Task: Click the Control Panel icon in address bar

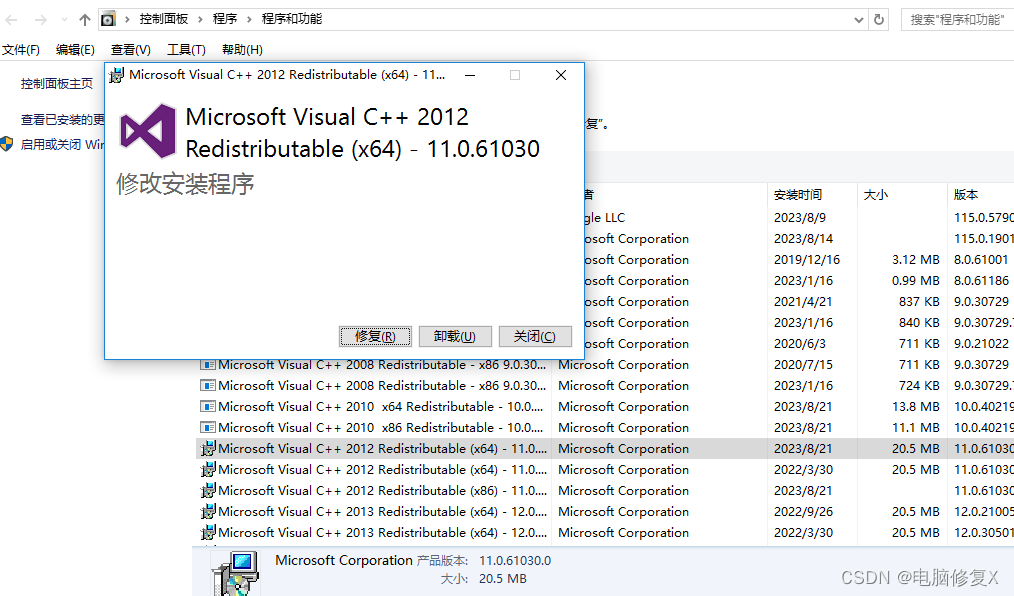Action: coord(108,19)
